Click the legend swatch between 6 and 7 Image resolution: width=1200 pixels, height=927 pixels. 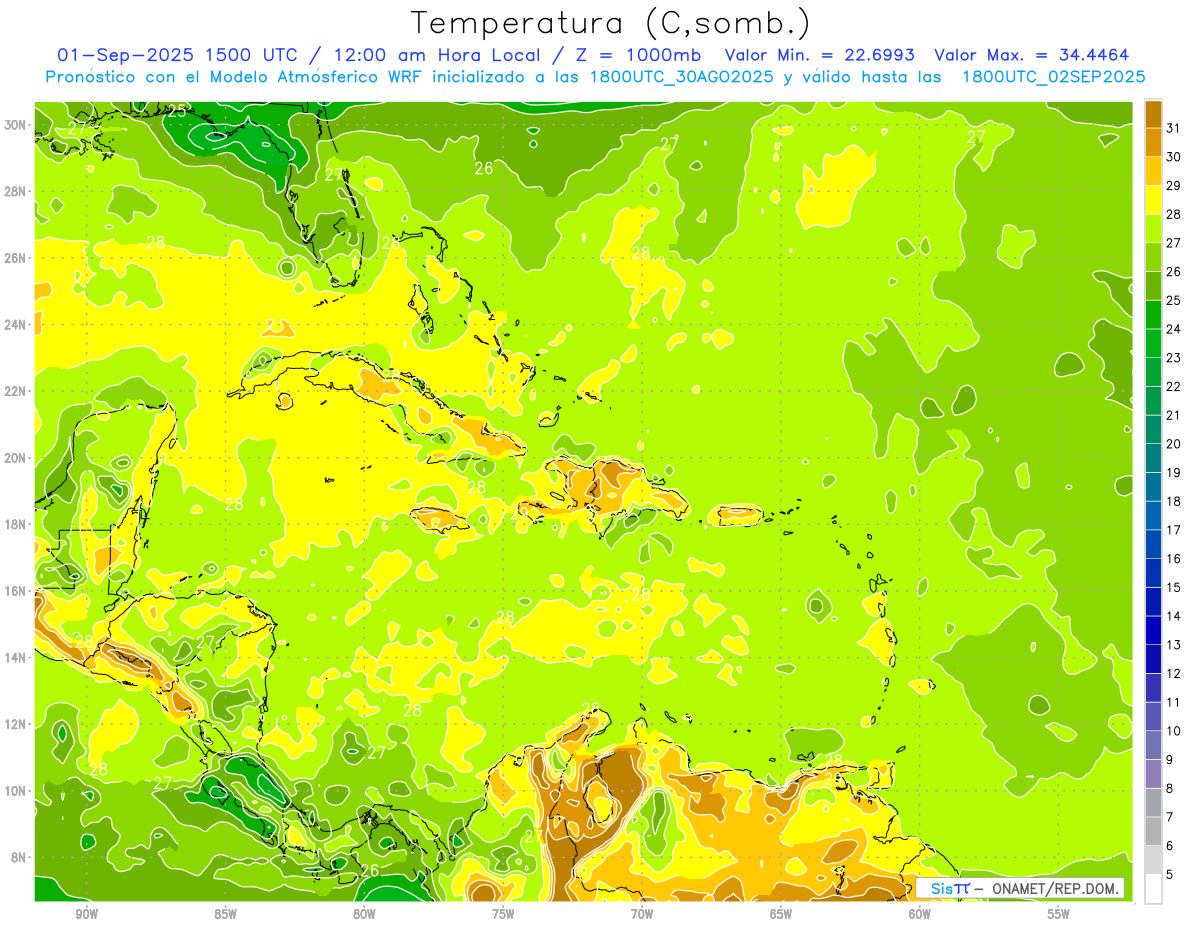pyautogui.click(x=1153, y=831)
